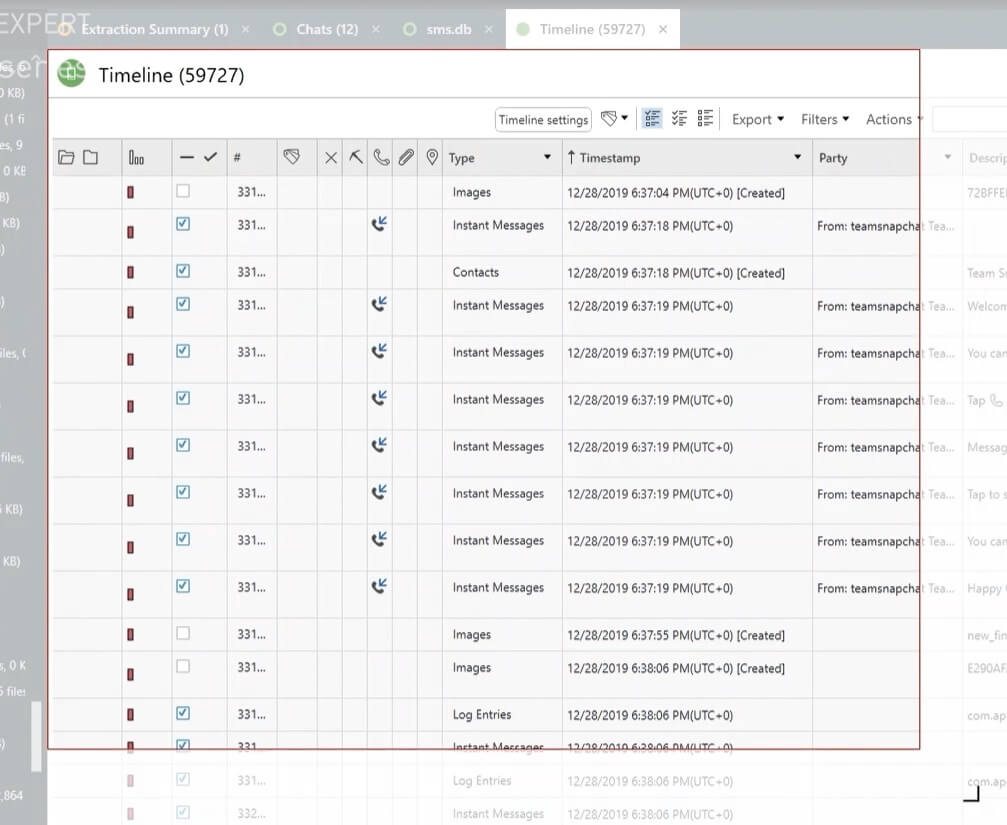
Task: Open the Export dropdown
Action: (x=758, y=119)
